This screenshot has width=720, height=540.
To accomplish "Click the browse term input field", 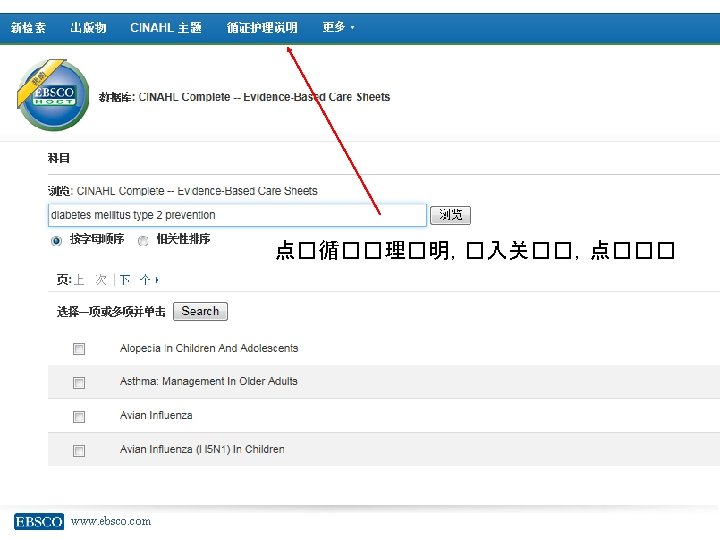I will pyautogui.click(x=237, y=215).
